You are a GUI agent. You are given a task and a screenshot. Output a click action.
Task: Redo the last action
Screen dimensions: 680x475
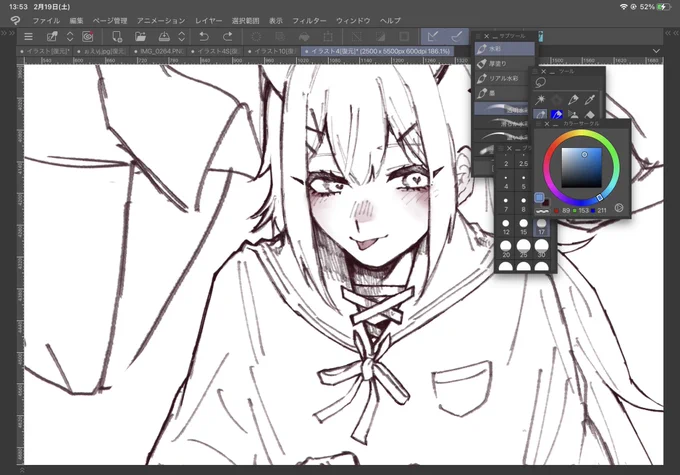point(227,37)
